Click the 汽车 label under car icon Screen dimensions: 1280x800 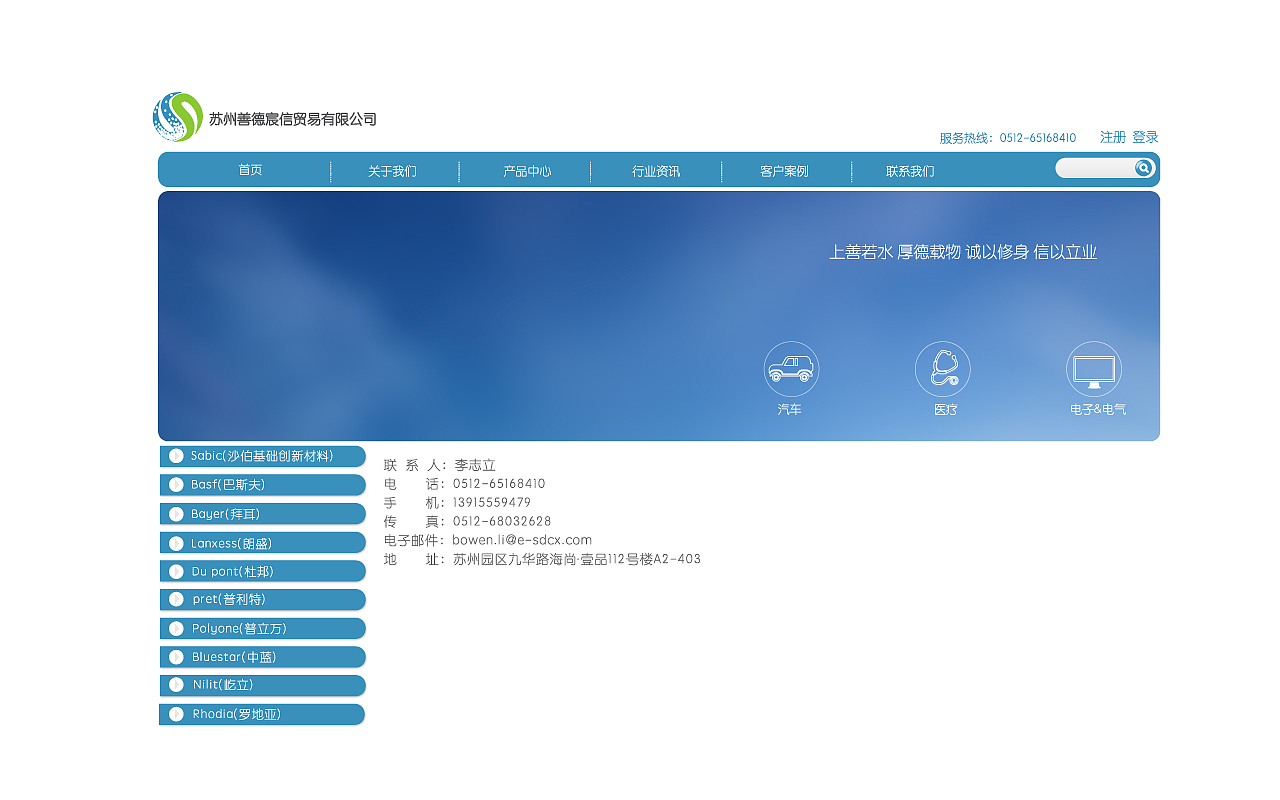(790, 409)
